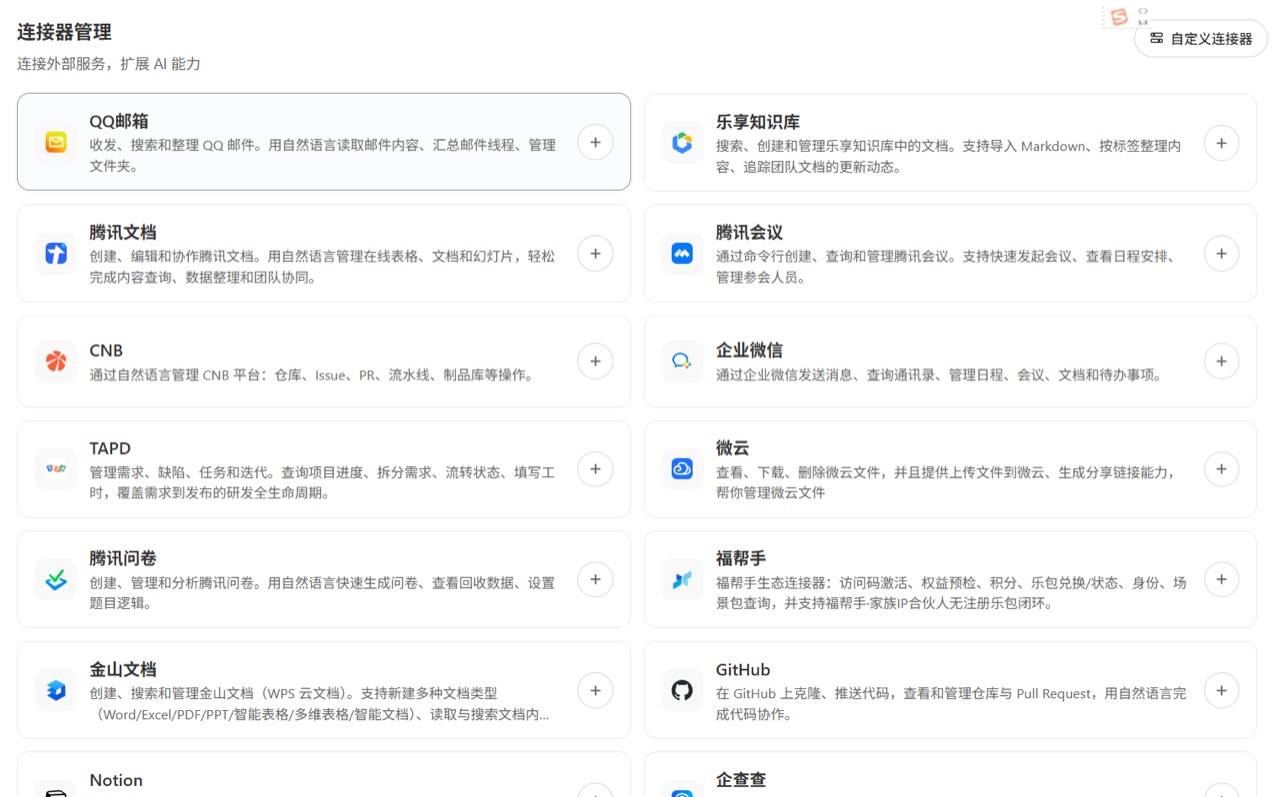This screenshot has height=797, width=1280.
Task: Click the description starting 通过自然语言管理 CNB 平台
Action: 311,375
